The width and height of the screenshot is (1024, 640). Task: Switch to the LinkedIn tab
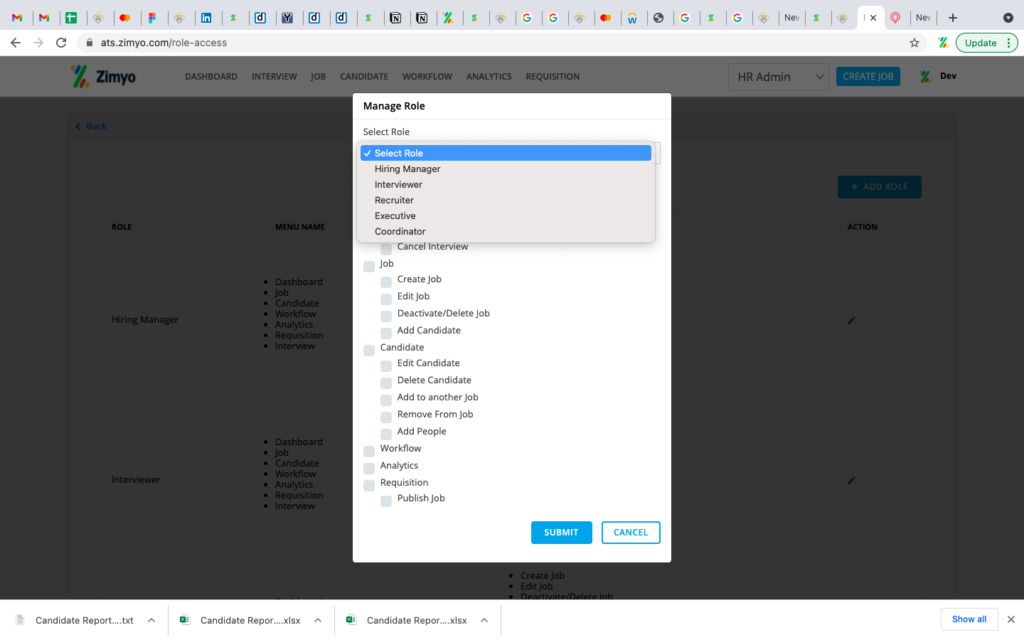coord(206,18)
